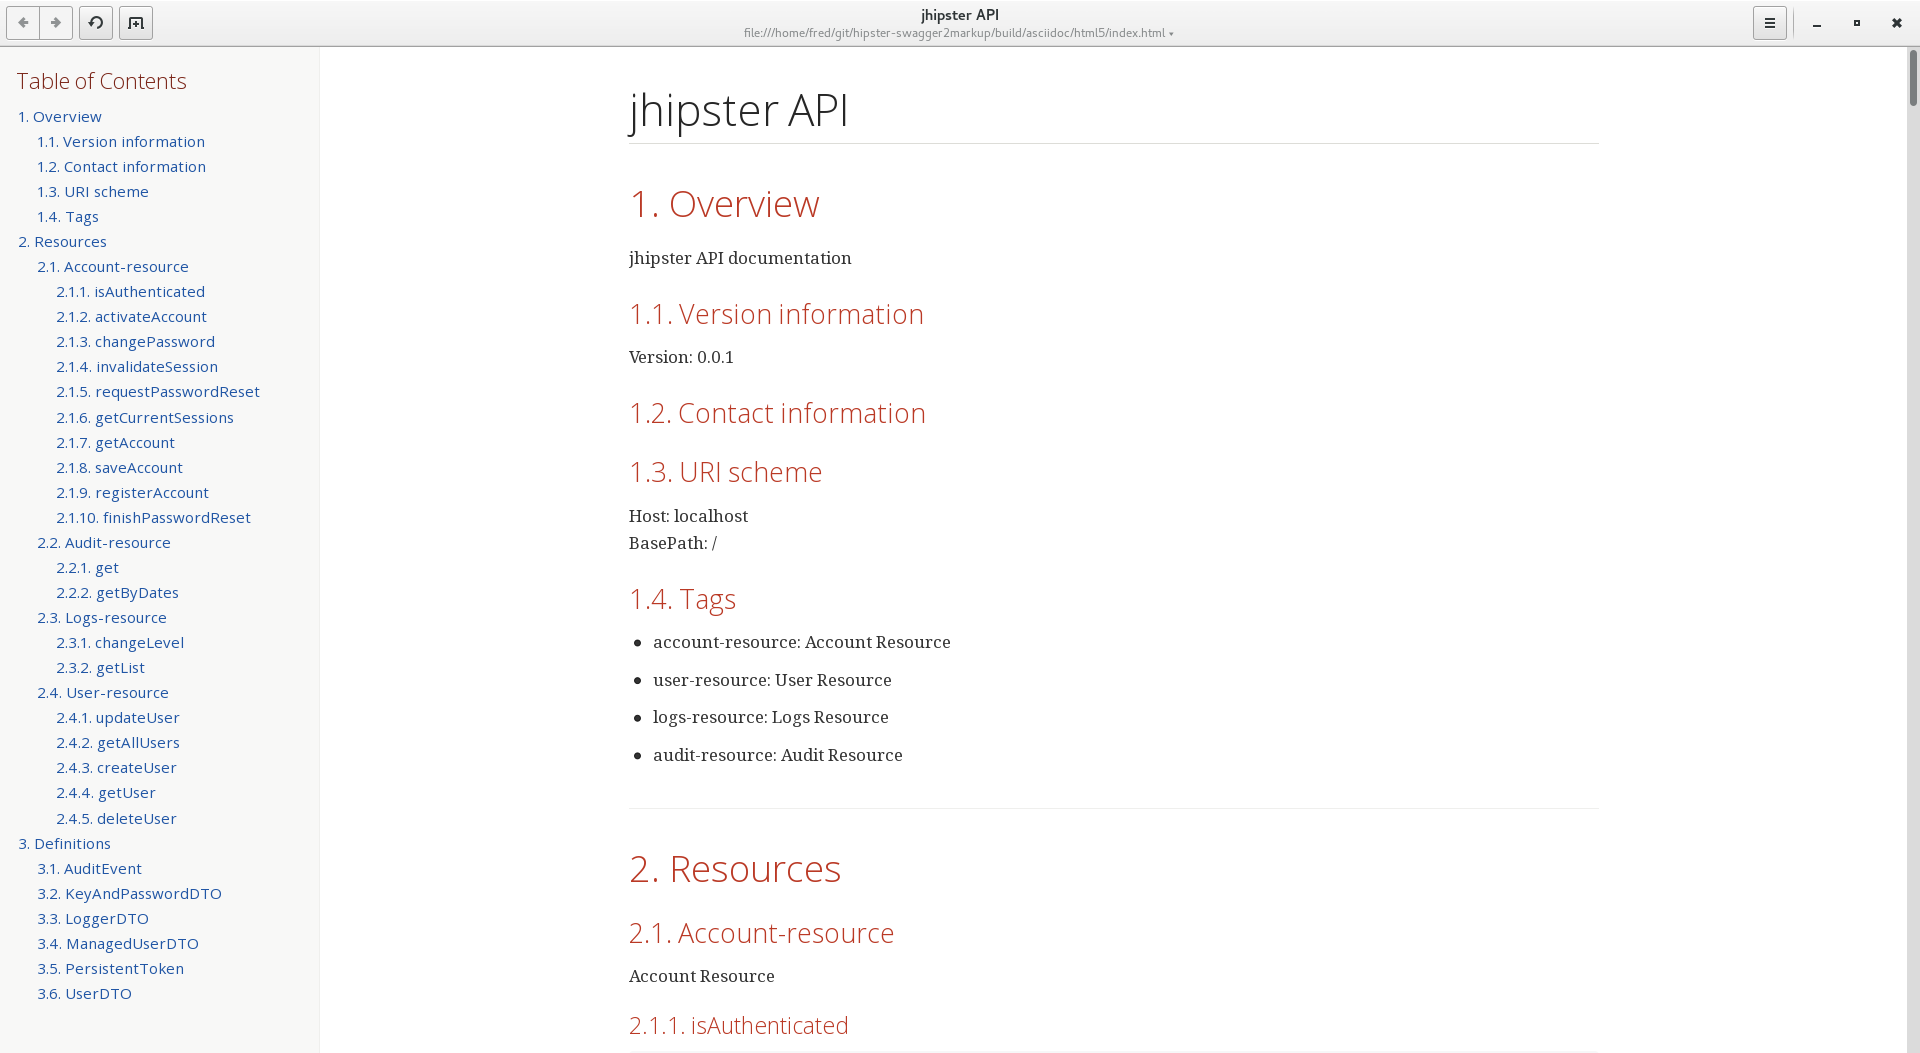Screen dimensions: 1920x1053
Task: Open '3.6. UserDTO' definition link
Action: (85, 993)
